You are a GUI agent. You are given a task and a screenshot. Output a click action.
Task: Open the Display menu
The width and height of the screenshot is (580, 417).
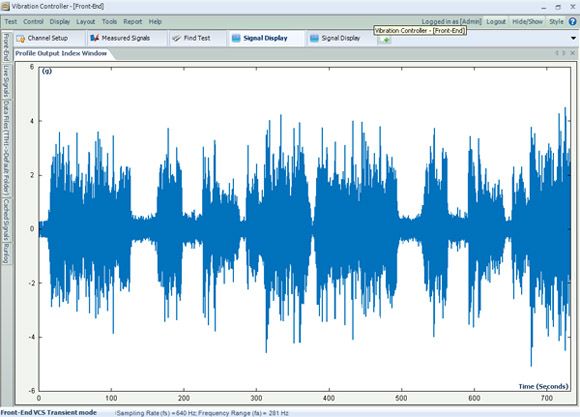(60, 21)
